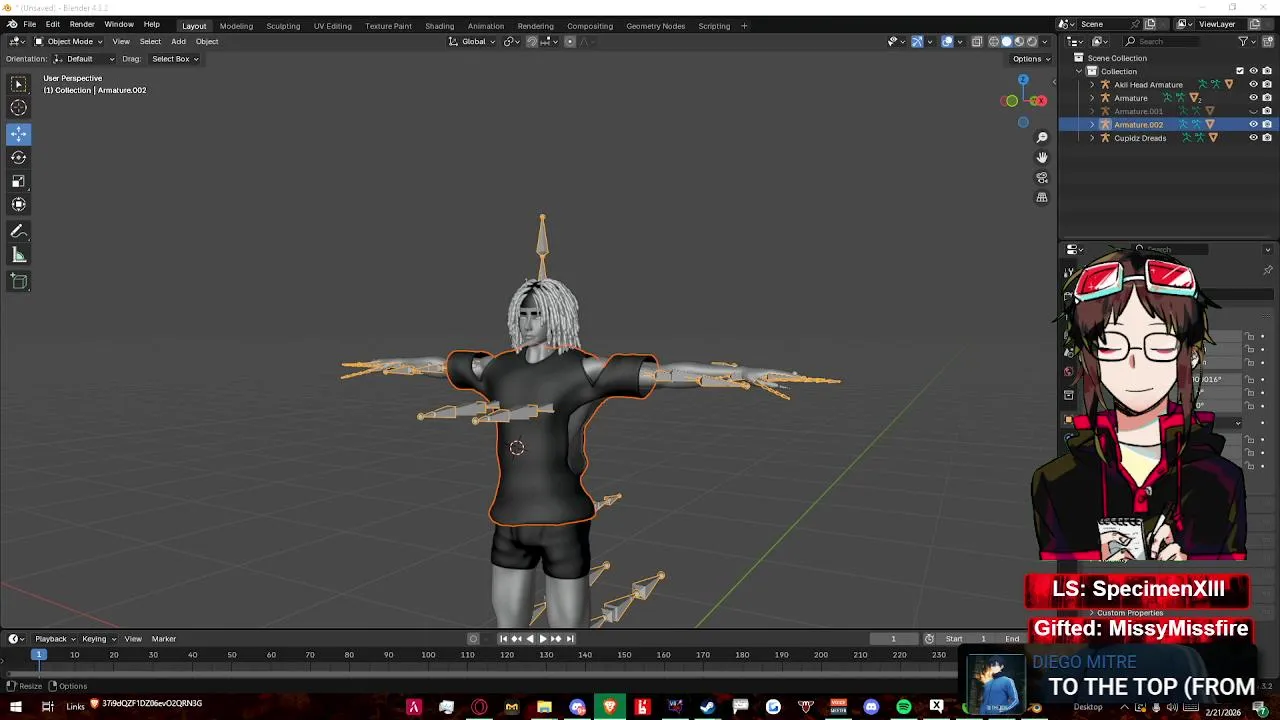The width and height of the screenshot is (1280, 720).
Task: Toggle proportional editing button
Action: pyautogui.click(x=570, y=41)
